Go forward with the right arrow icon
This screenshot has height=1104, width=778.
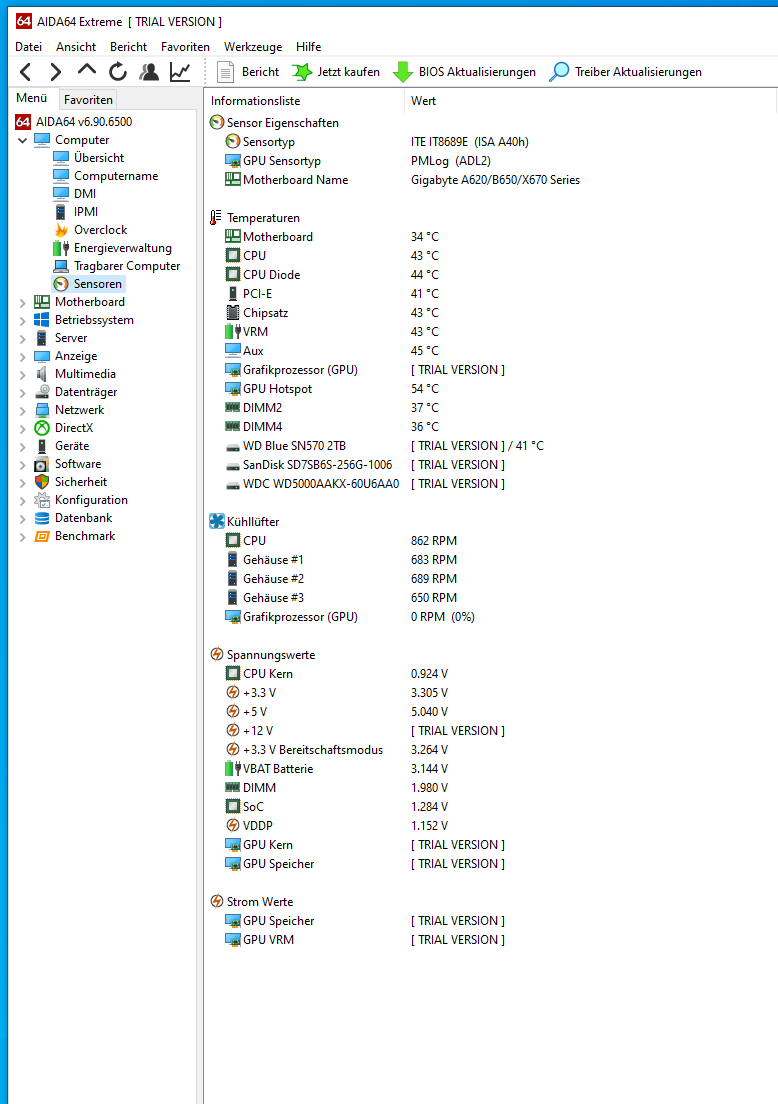coord(56,72)
